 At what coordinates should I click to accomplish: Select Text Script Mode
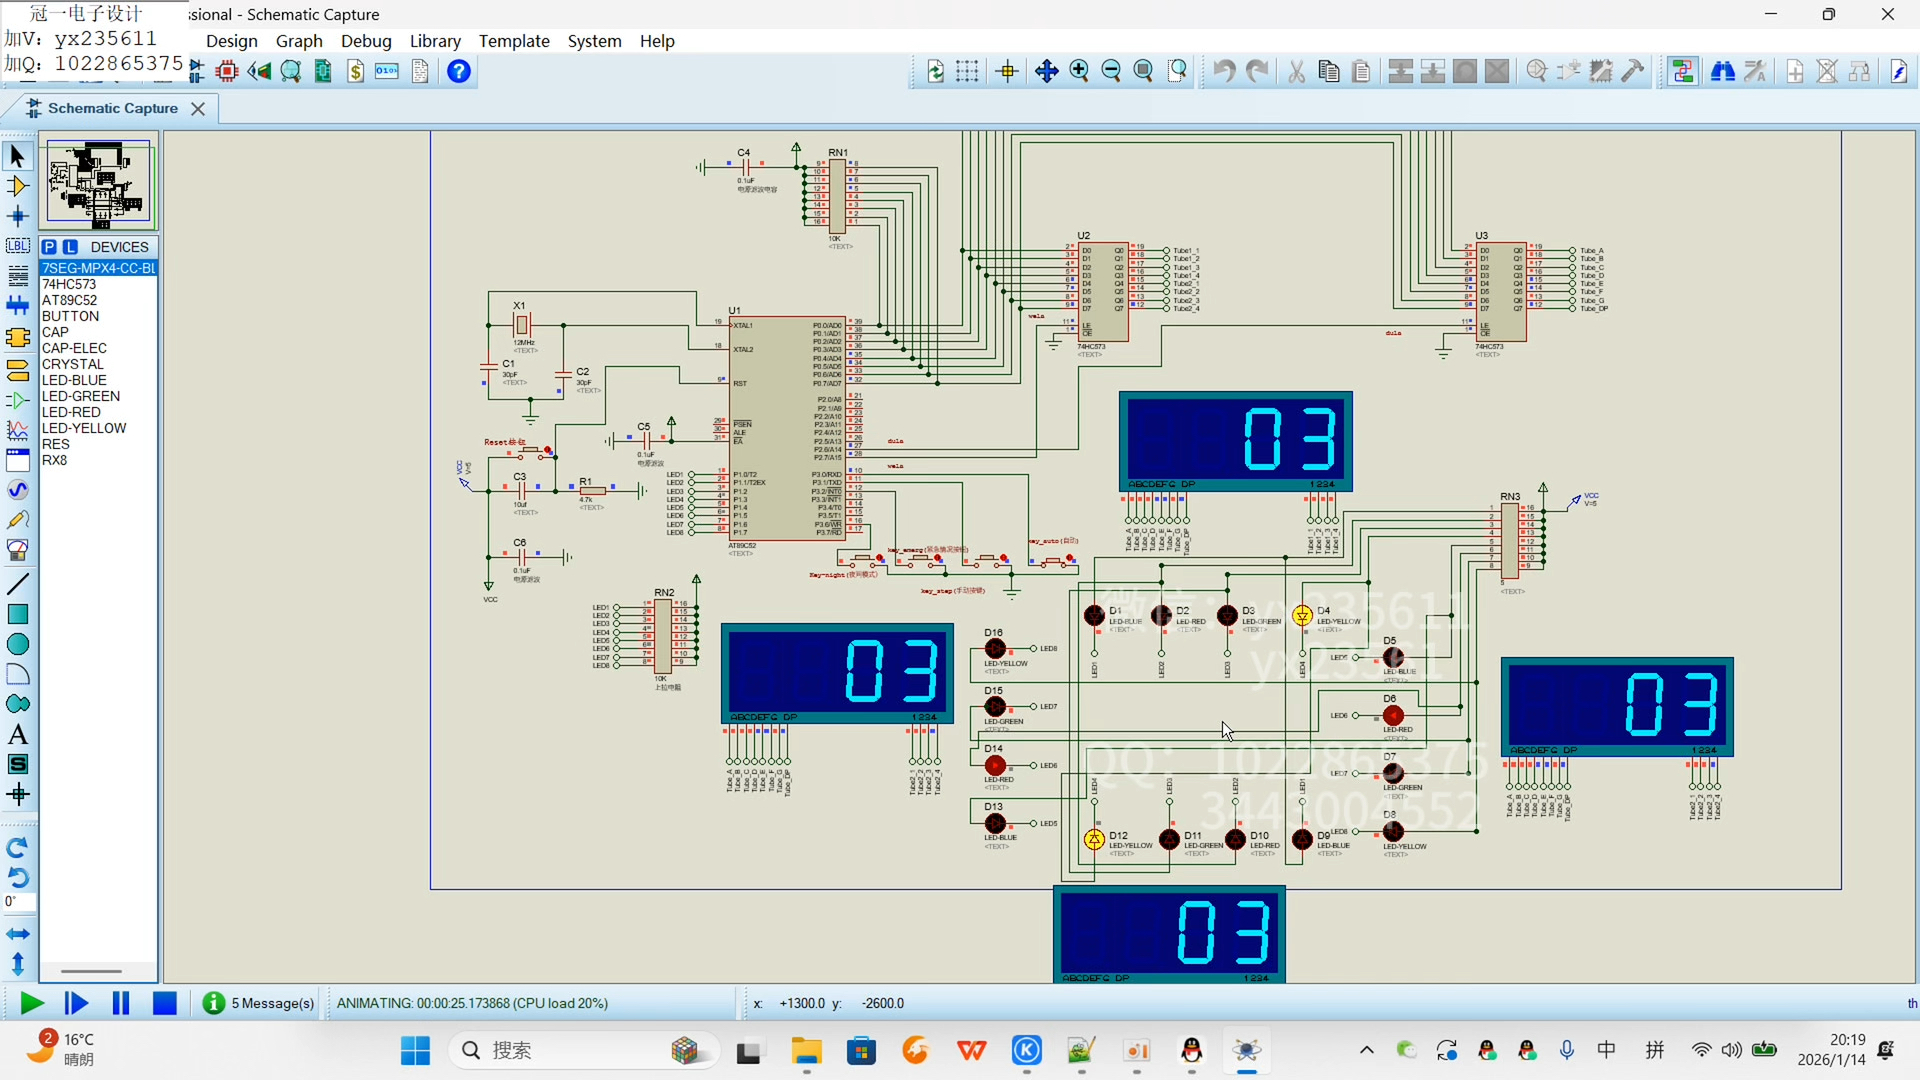pyautogui.click(x=17, y=276)
